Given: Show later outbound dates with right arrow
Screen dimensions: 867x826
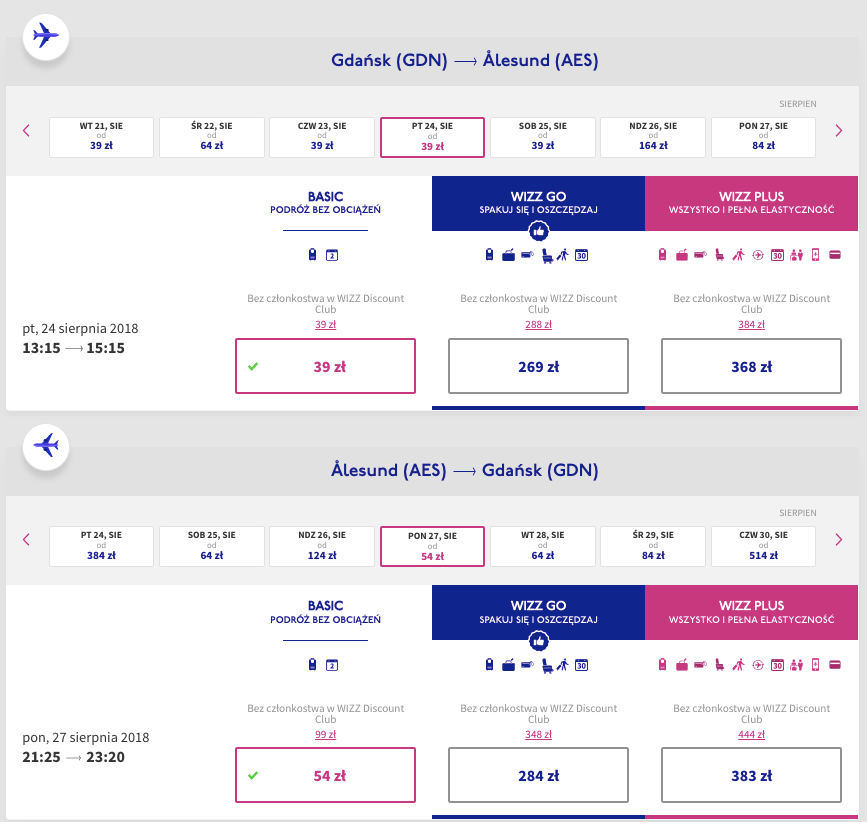Looking at the screenshot, I should coord(839,130).
